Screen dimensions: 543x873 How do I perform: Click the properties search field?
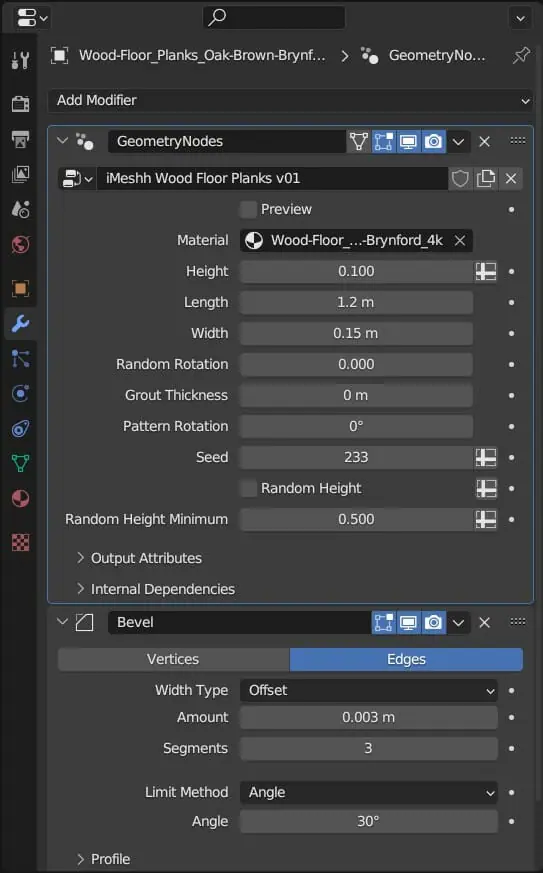[274, 18]
